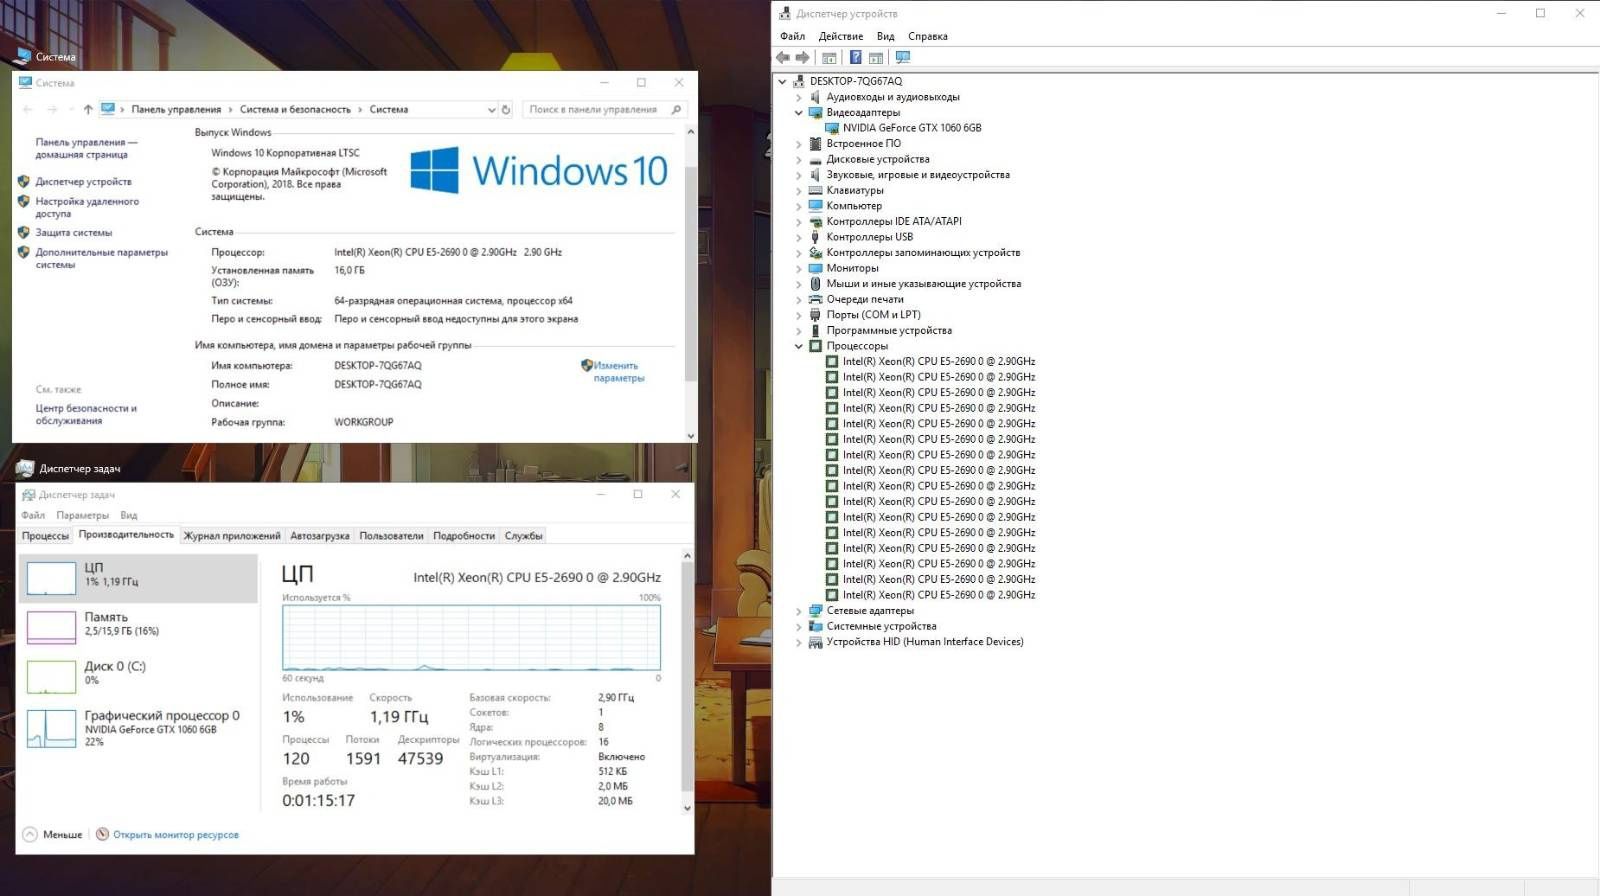The height and width of the screenshot is (896, 1600).
Task: Open the Файл menu in Device Manager
Action: pyautogui.click(x=793, y=36)
